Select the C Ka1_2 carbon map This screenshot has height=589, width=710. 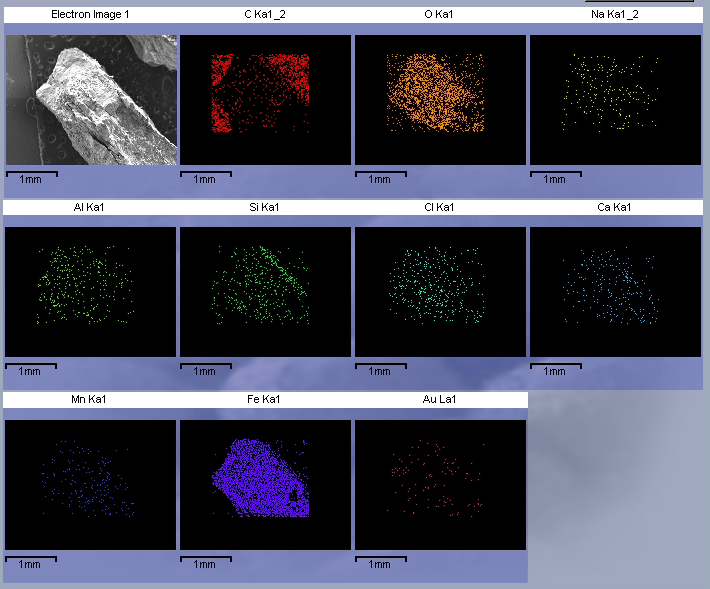pyautogui.click(x=265, y=100)
